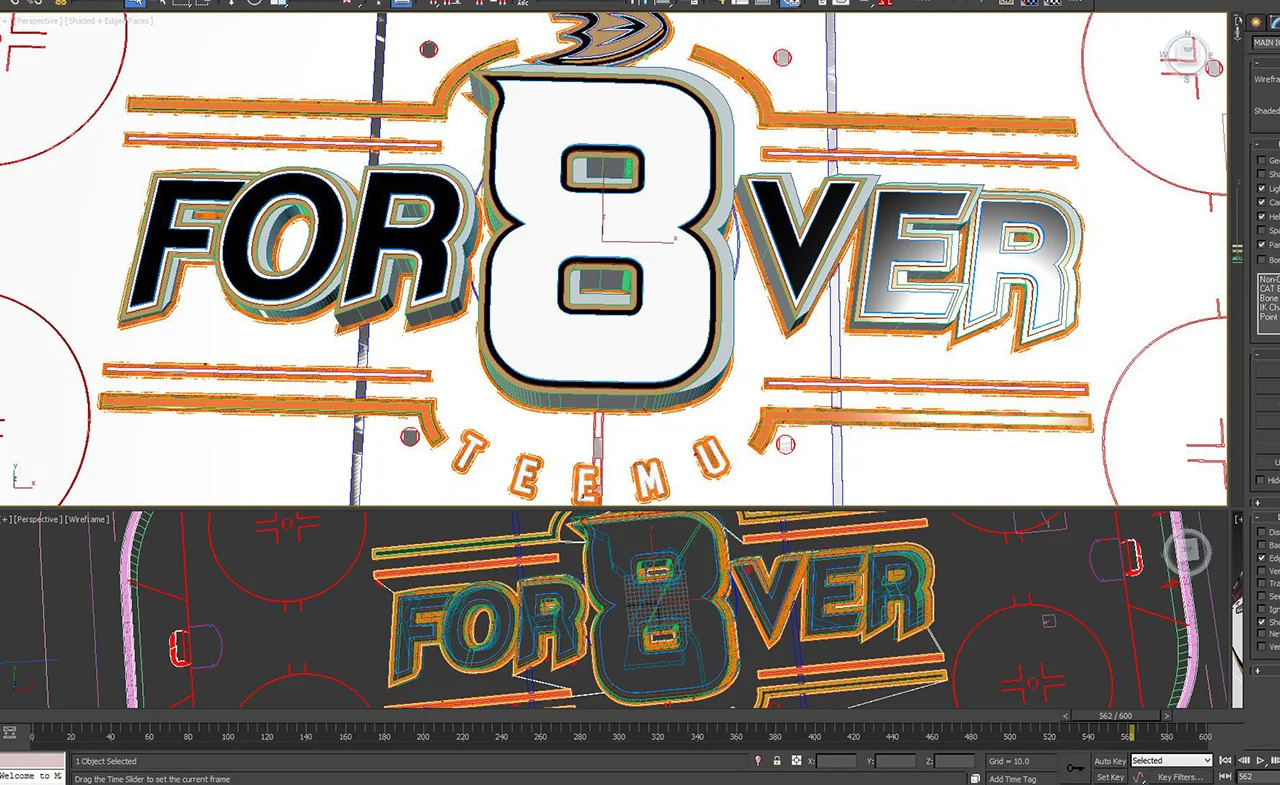
Task: Collapse the lower display properties rollout
Action: pos(1257,517)
